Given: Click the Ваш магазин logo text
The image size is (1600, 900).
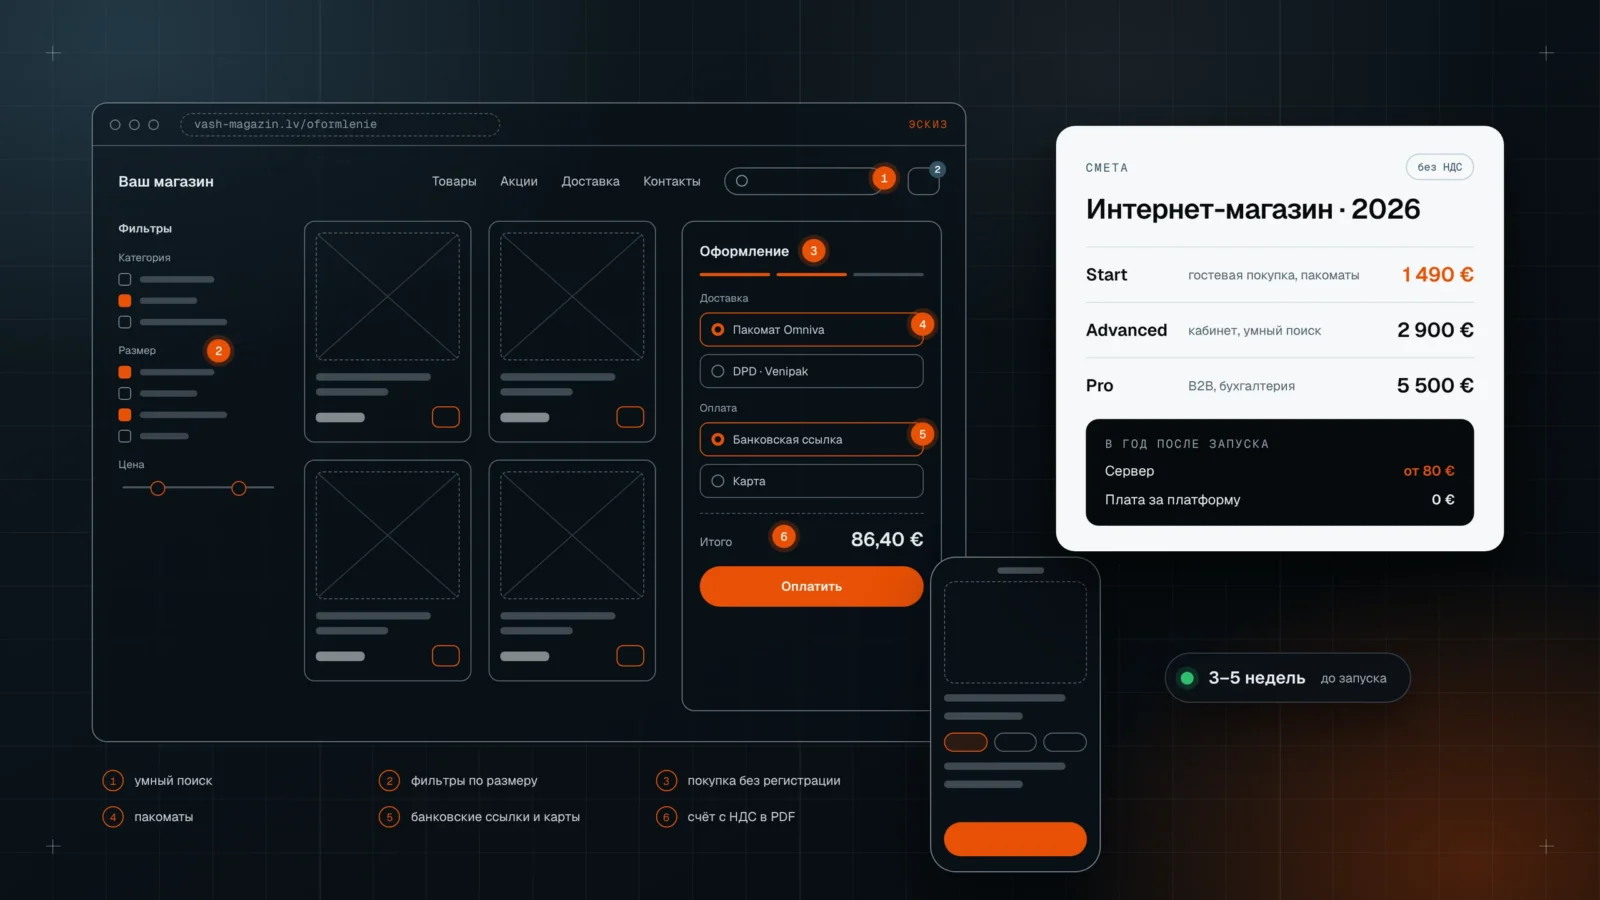Looking at the screenshot, I should pos(166,182).
